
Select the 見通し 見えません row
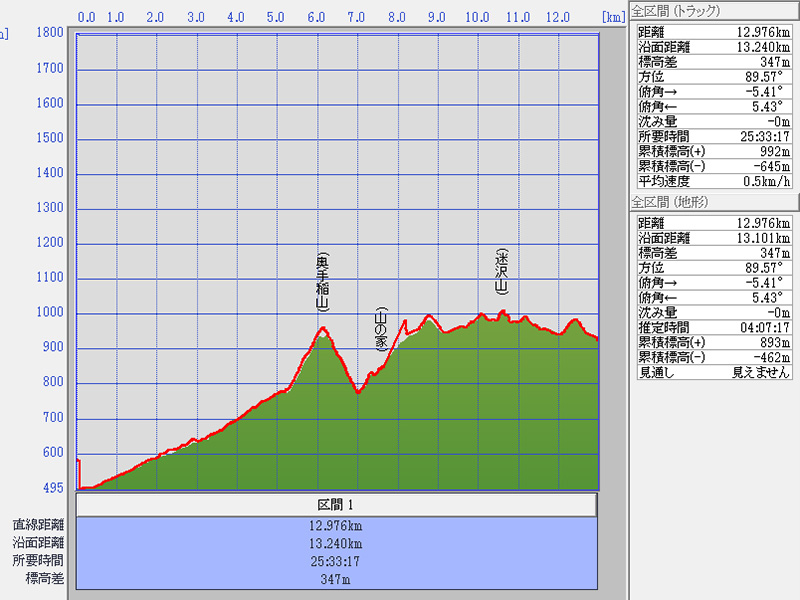[x=714, y=372]
